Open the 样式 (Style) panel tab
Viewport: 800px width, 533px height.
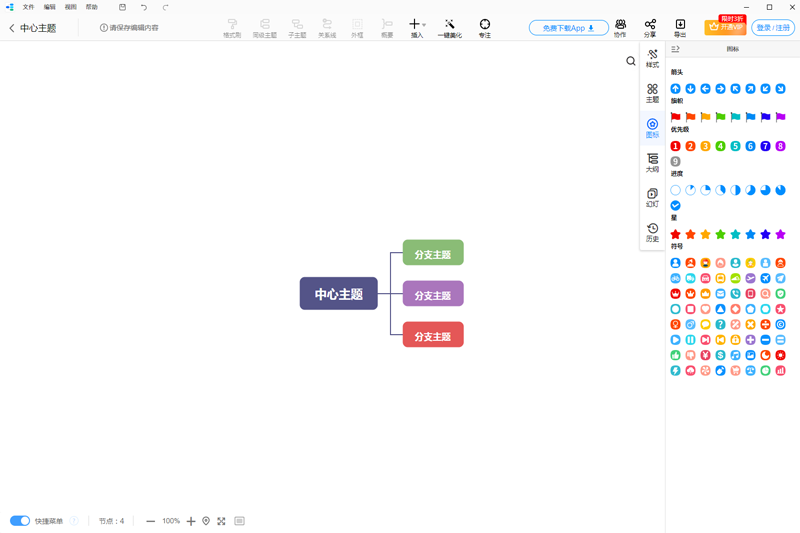coord(652,58)
